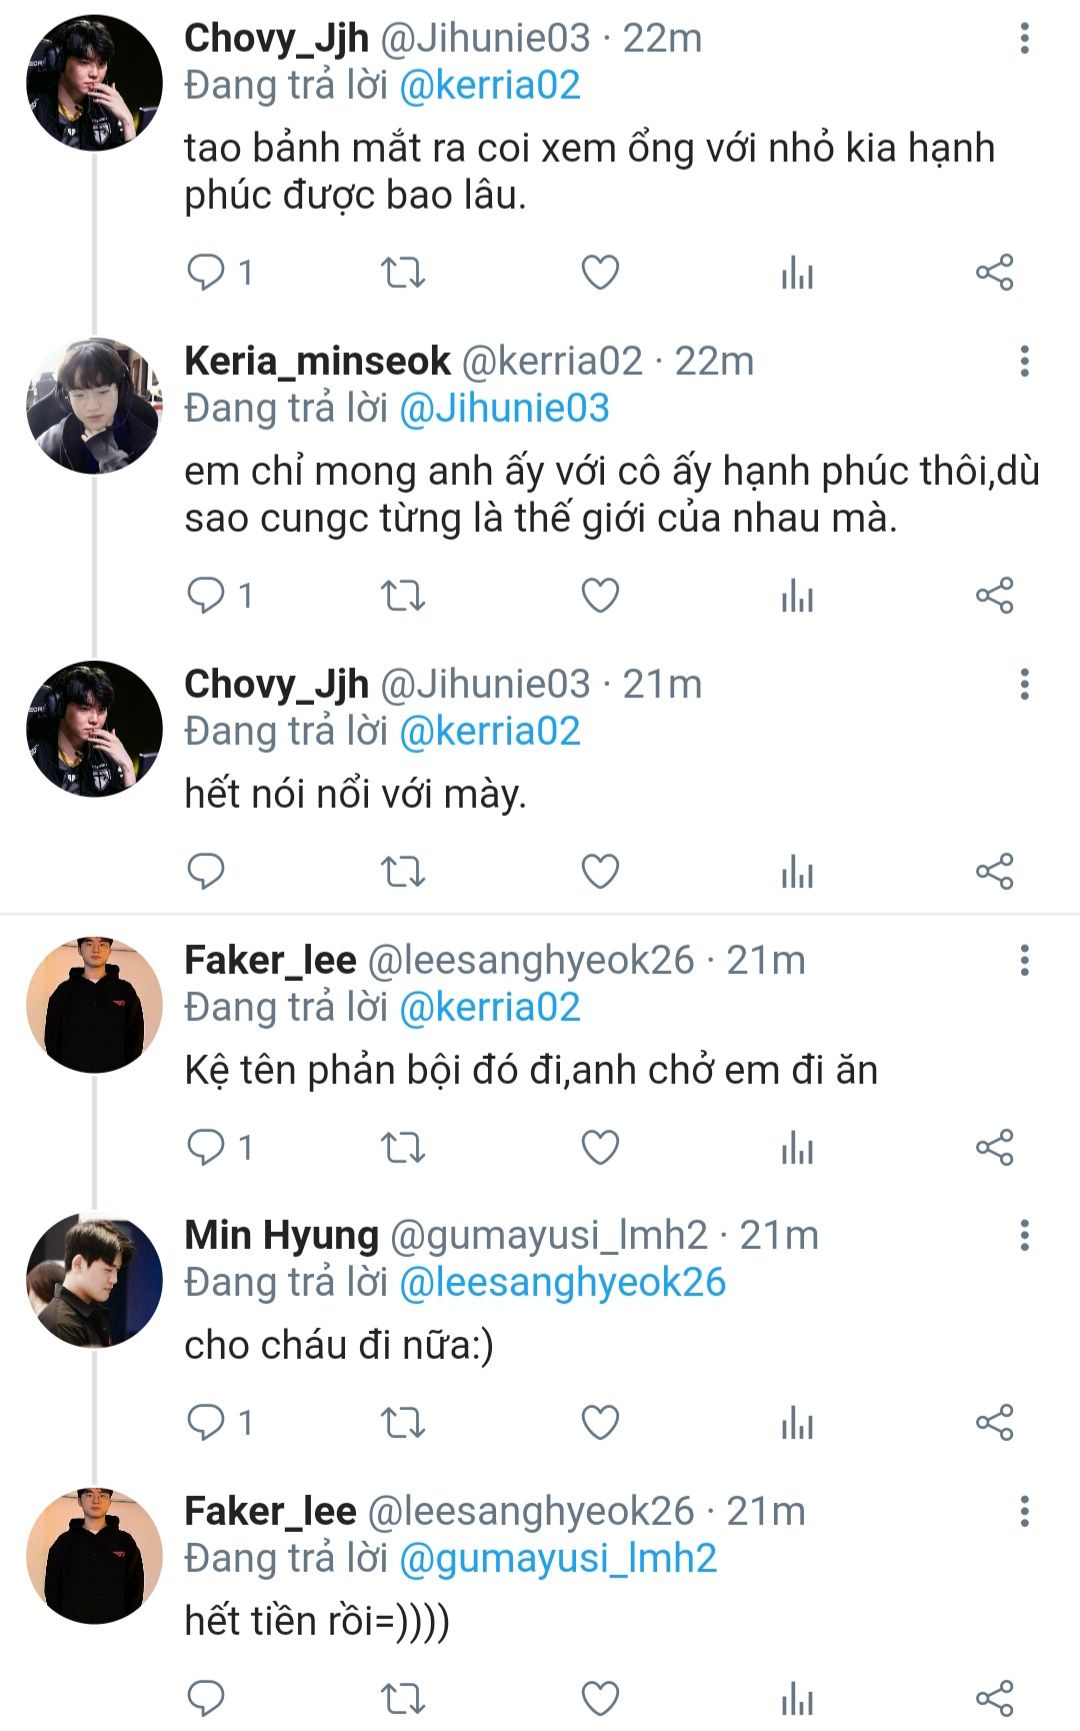Retweet Faker_lee's "Kệ tên phản bội" tweet
Image resolution: width=1080 pixels, height=1731 pixels.
(403, 1146)
